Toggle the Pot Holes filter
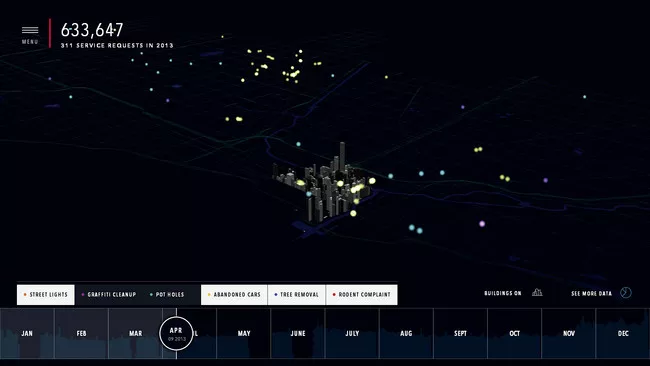 (167, 295)
